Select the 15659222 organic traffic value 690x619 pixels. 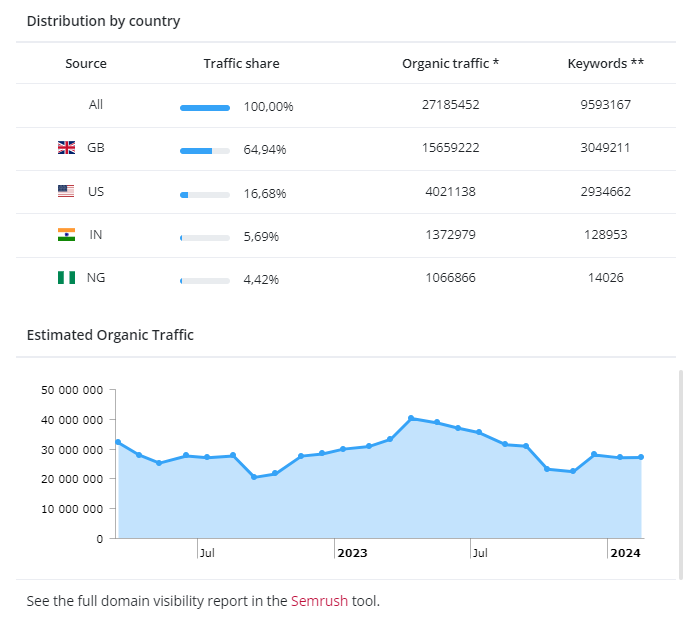(451, 147)
